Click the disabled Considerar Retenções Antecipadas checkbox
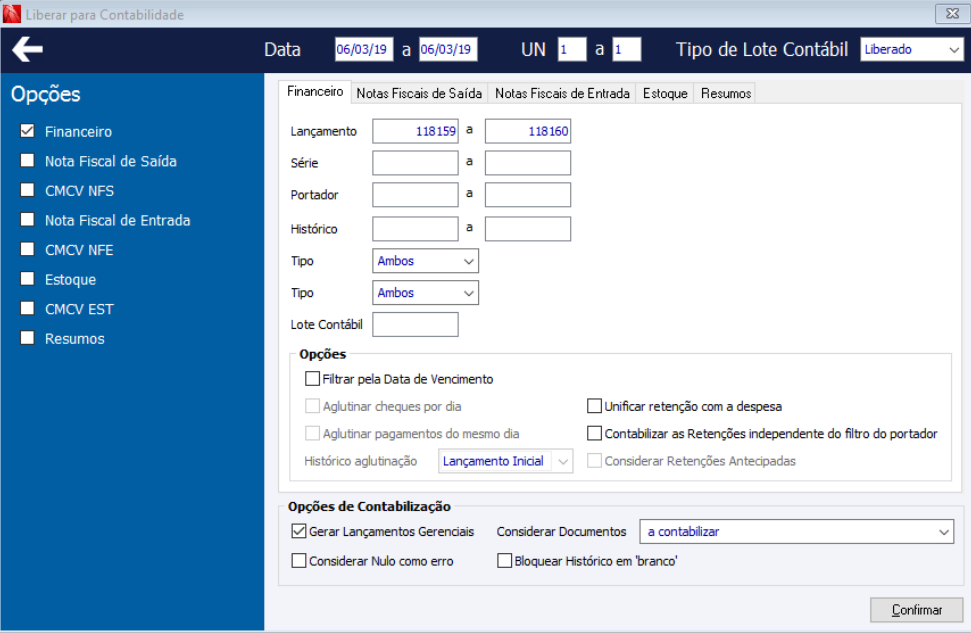 [594, 460]
